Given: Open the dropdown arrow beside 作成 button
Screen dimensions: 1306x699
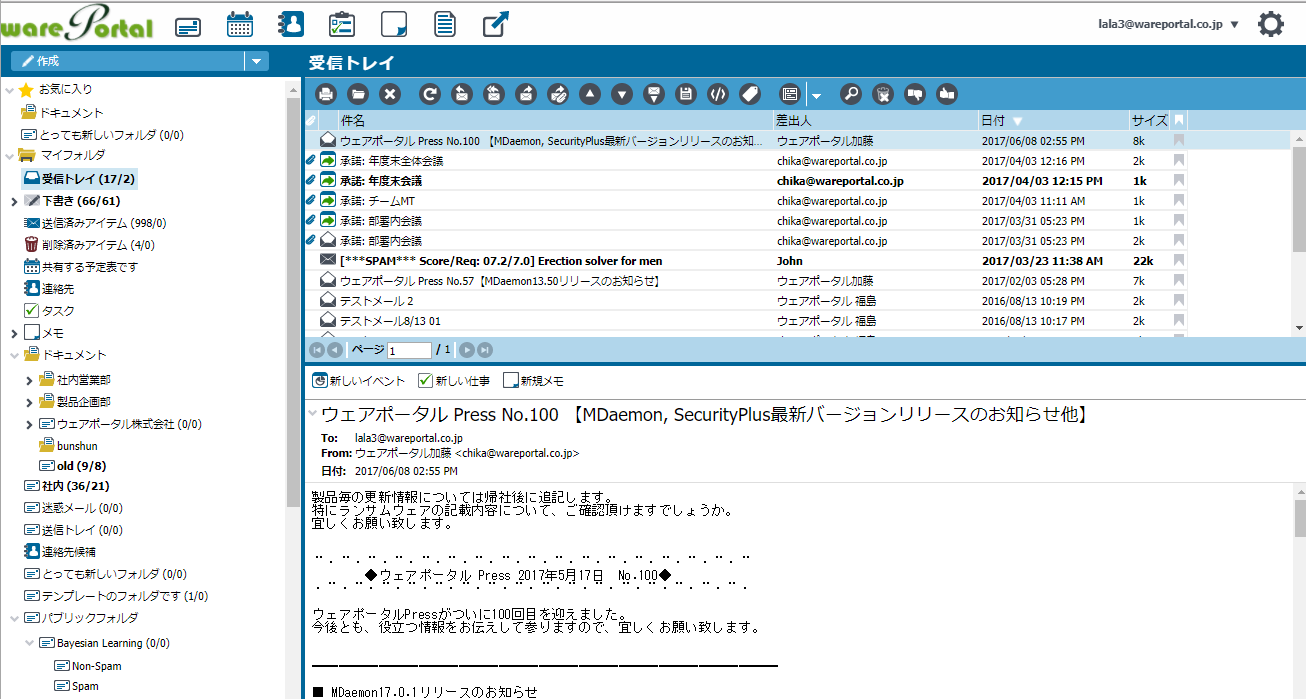Looking at the screenshot, I should click(x=257, y=61).
